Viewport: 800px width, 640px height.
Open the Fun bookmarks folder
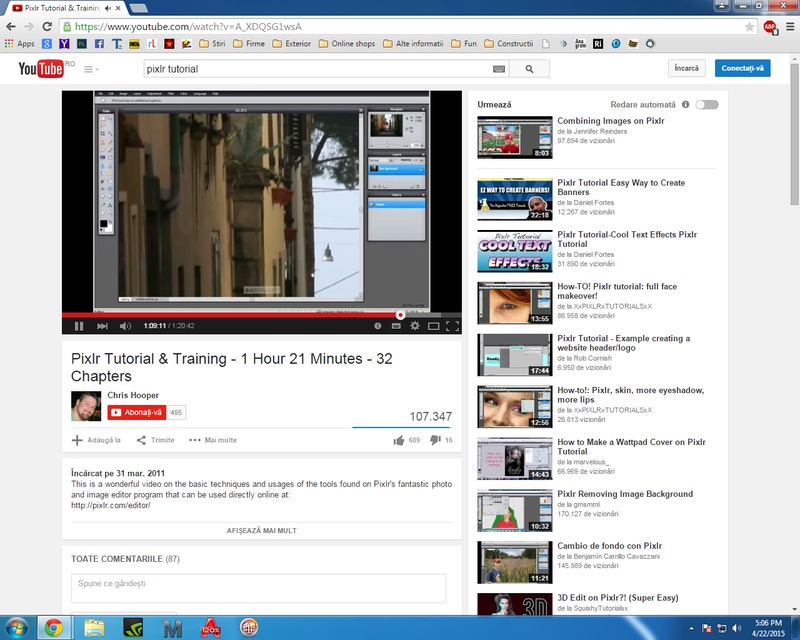click(x=464, y=44)
